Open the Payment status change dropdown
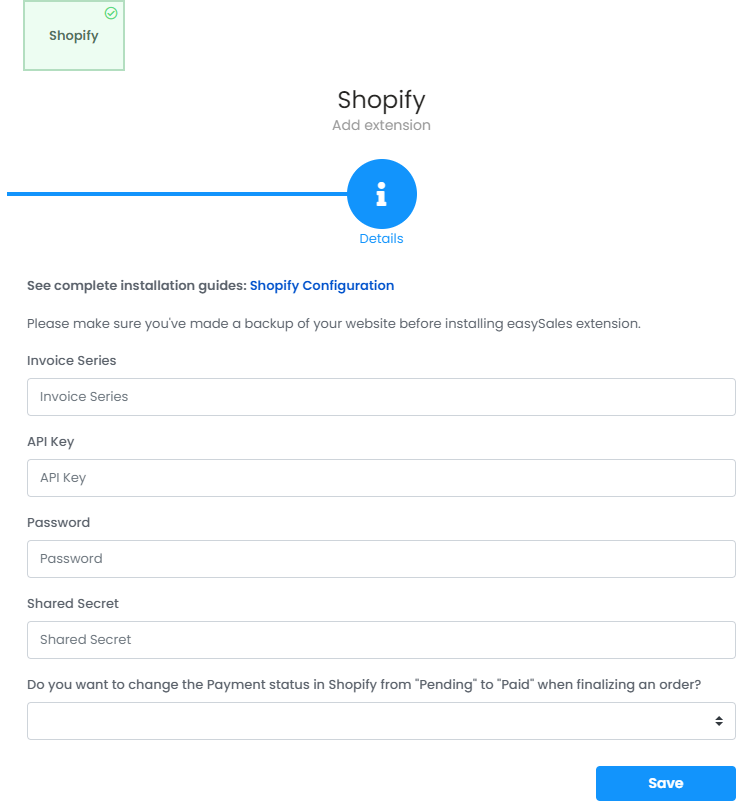742x809 pixels. point(381,721)
